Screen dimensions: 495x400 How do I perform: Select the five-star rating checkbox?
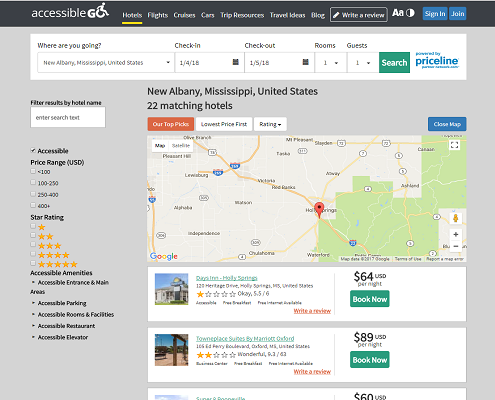pyautogui.click(x=33, y=263)
